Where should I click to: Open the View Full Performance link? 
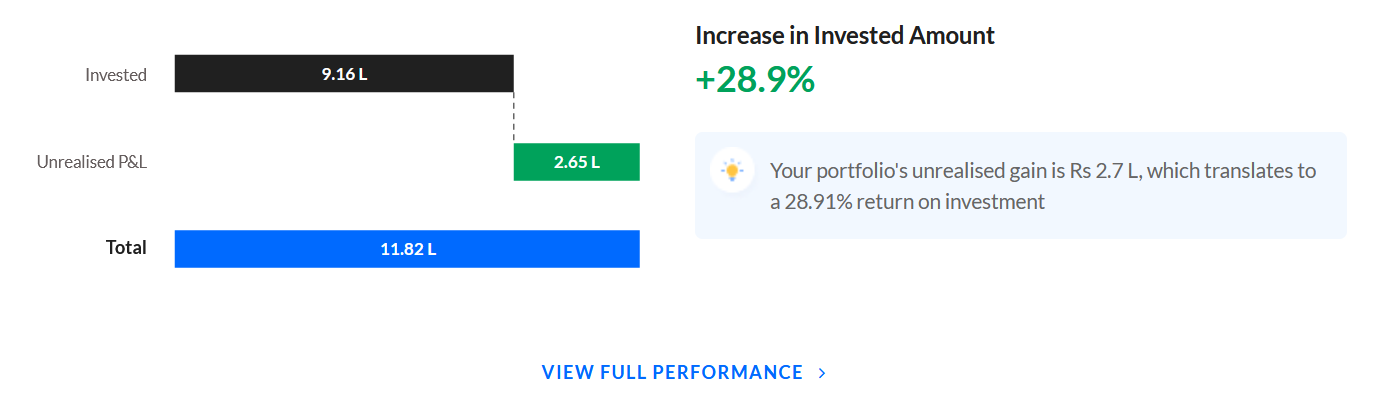pos(684,372)
